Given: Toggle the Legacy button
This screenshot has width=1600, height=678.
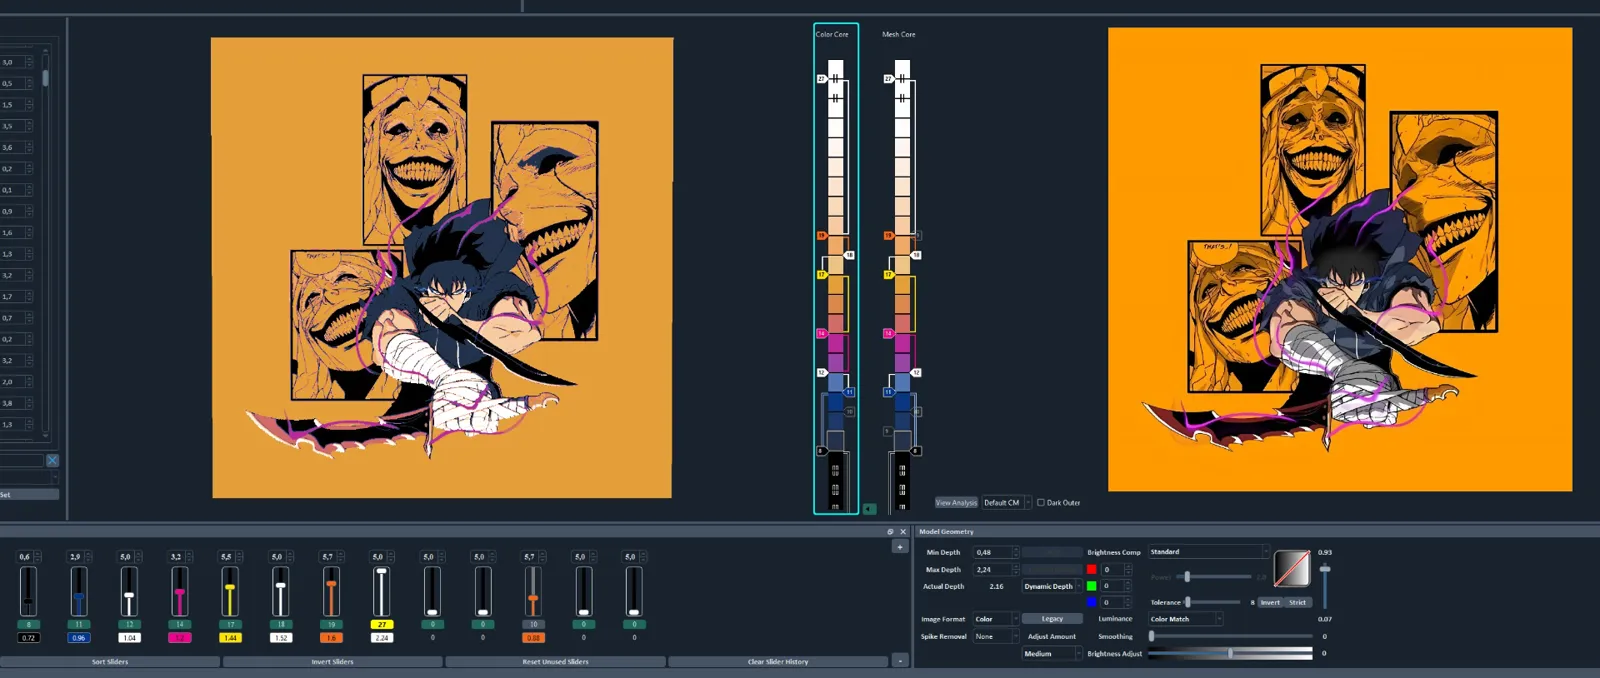Looking at the screenshot, I should tap(1052, 619).
